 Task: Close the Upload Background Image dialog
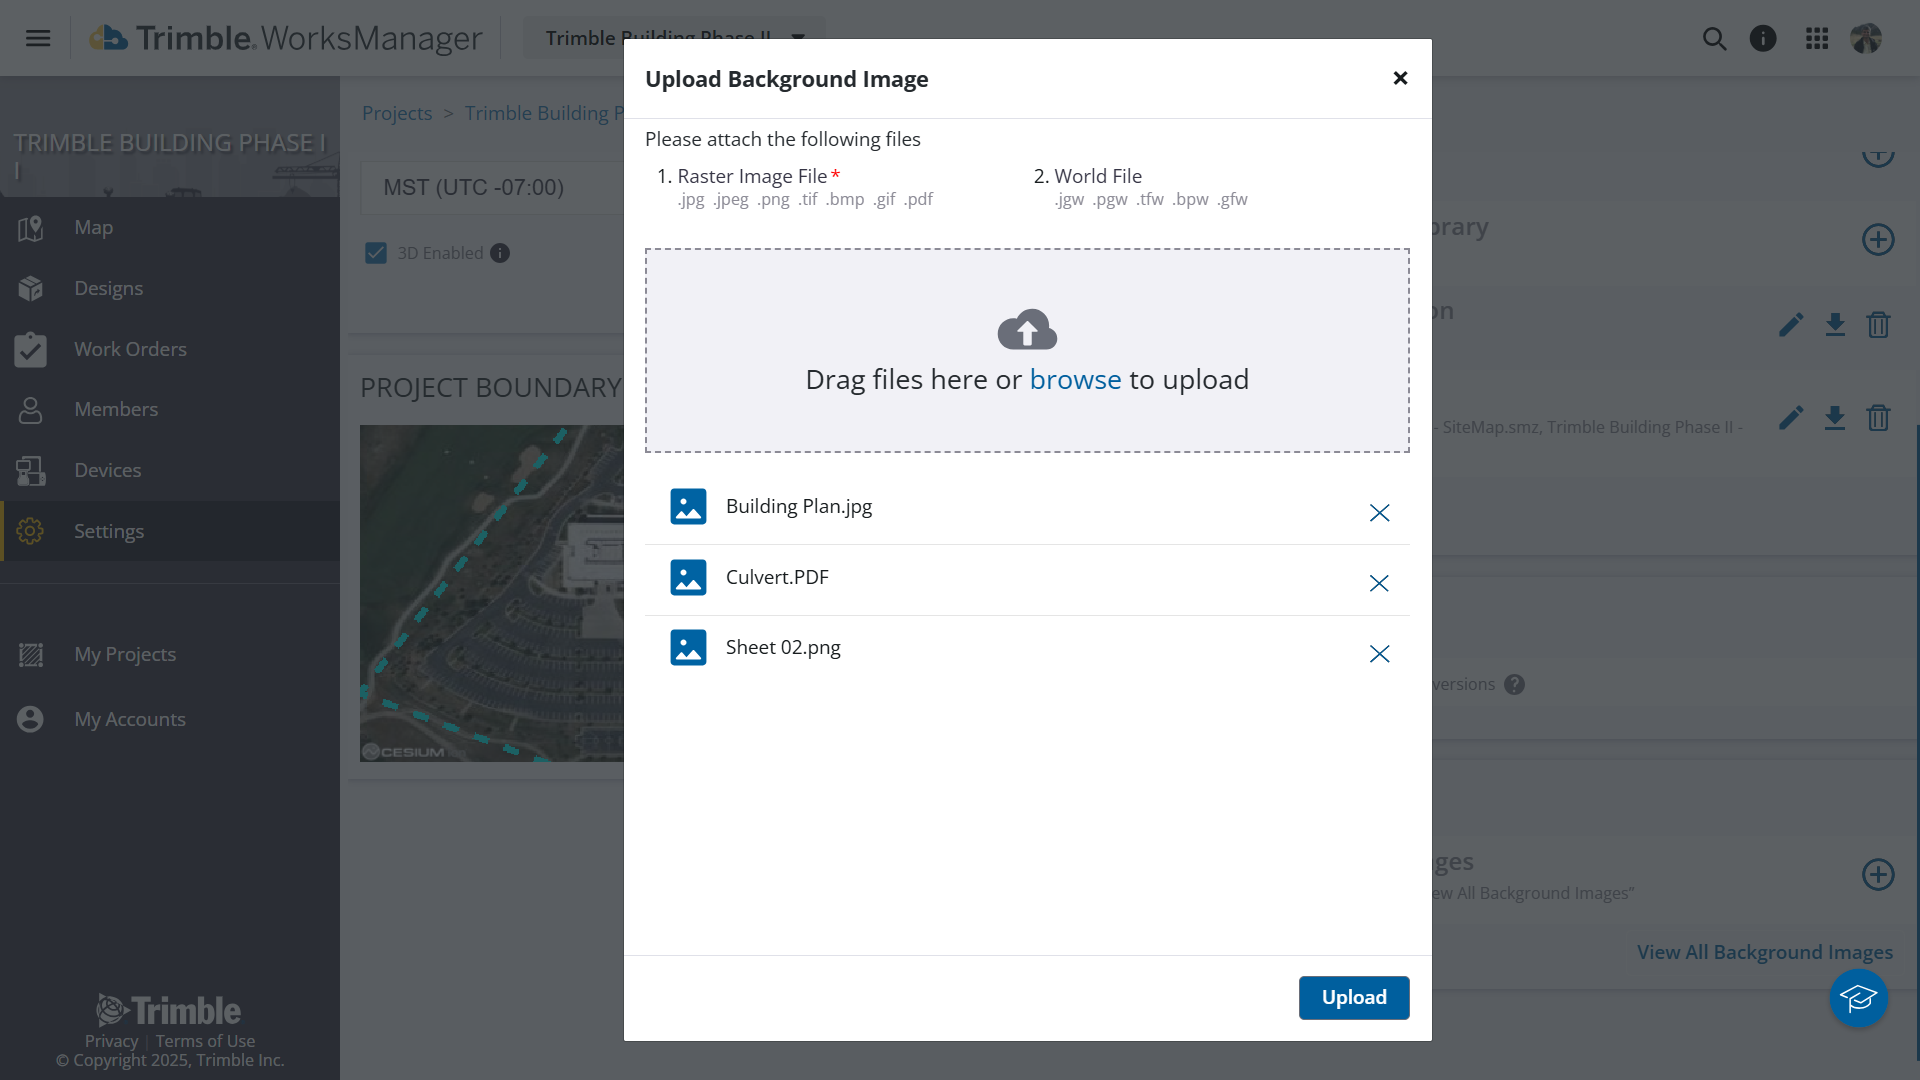1400,78
